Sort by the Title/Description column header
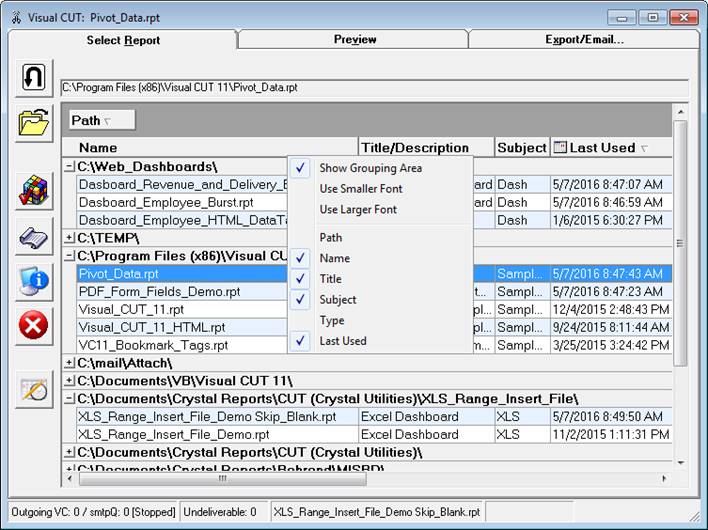 [426, 148]
